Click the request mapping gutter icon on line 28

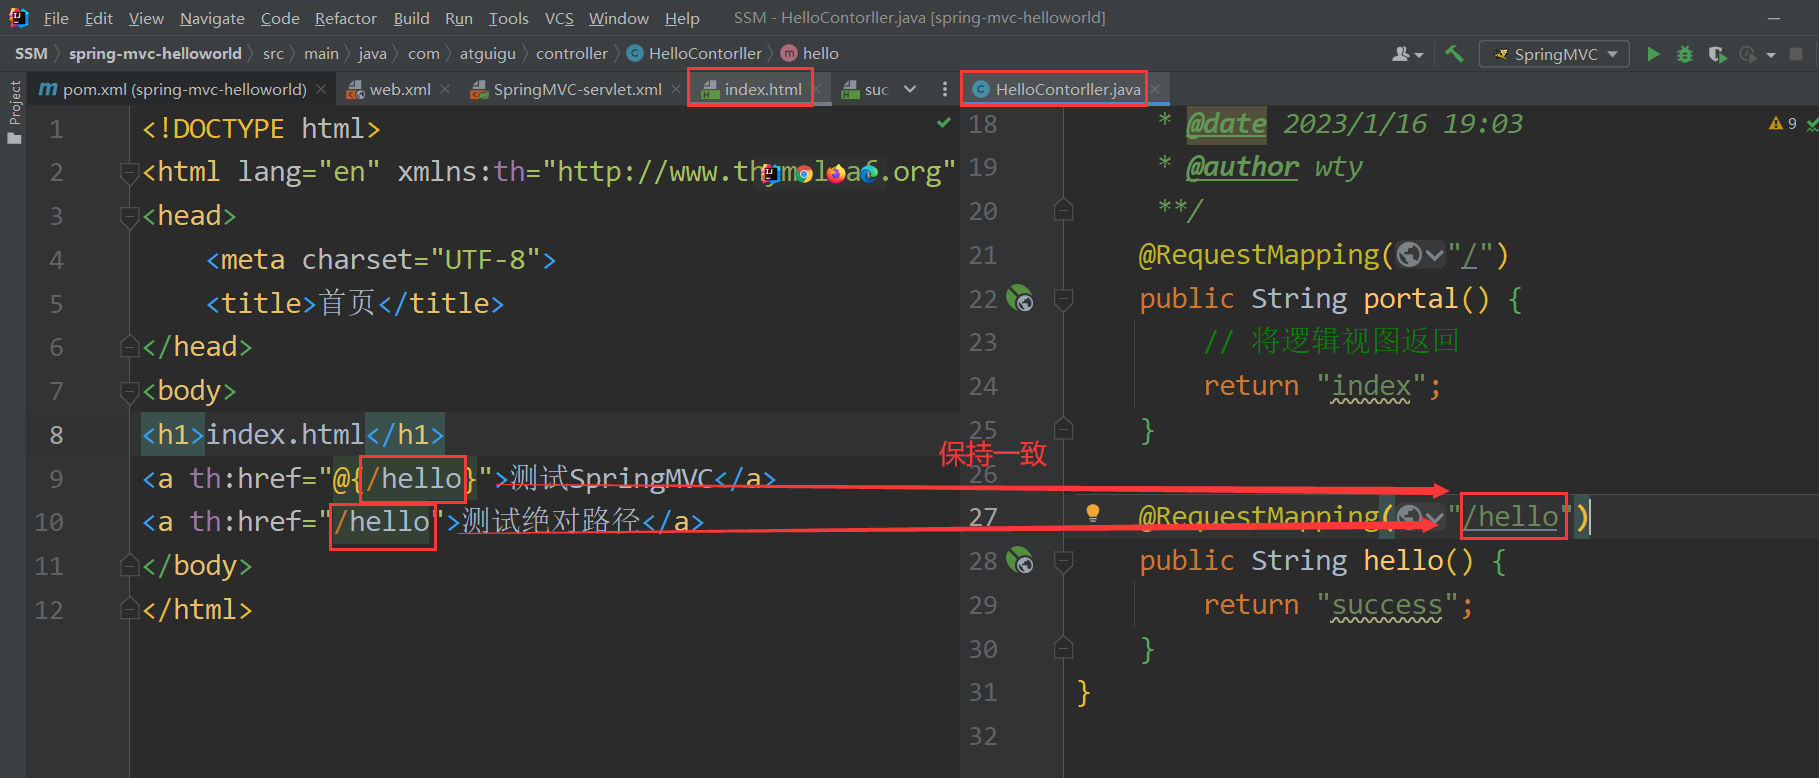(x=1020, y=560)
